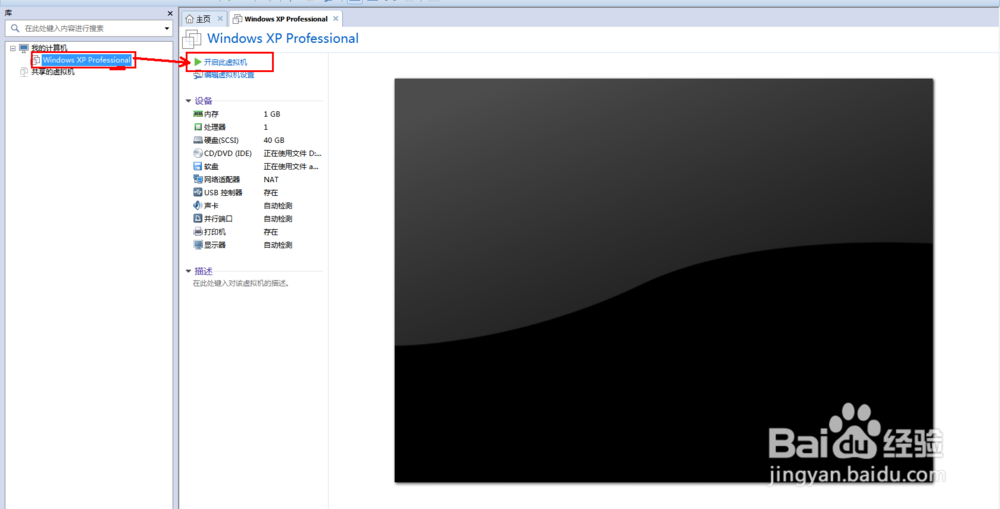Viewport: 1000px width, 509px height.
Task: Click into the library search field
Action: (x=89, y=28)
